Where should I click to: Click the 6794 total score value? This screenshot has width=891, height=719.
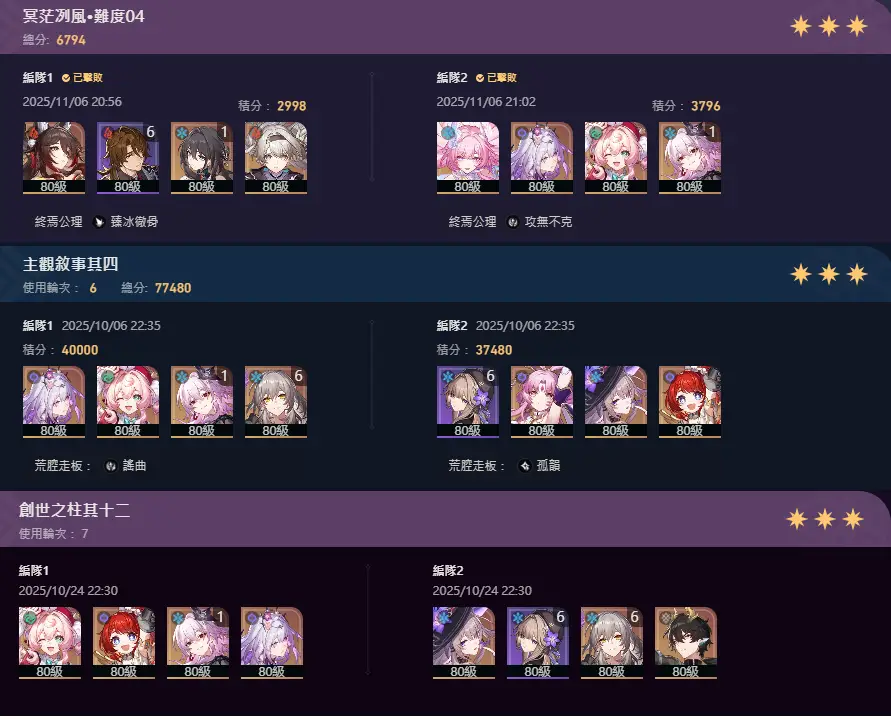coord(71,40)
